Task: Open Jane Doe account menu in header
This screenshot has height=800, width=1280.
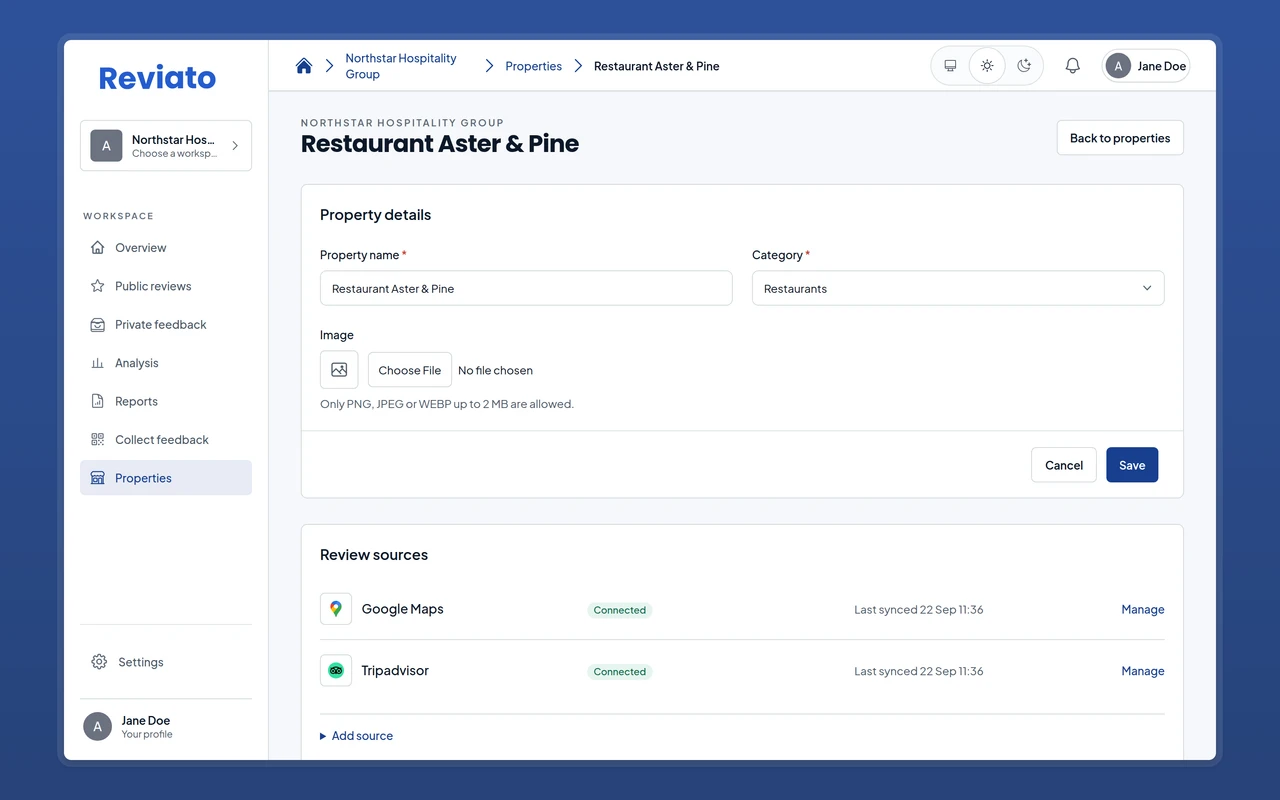Action: click(1146, 66)
